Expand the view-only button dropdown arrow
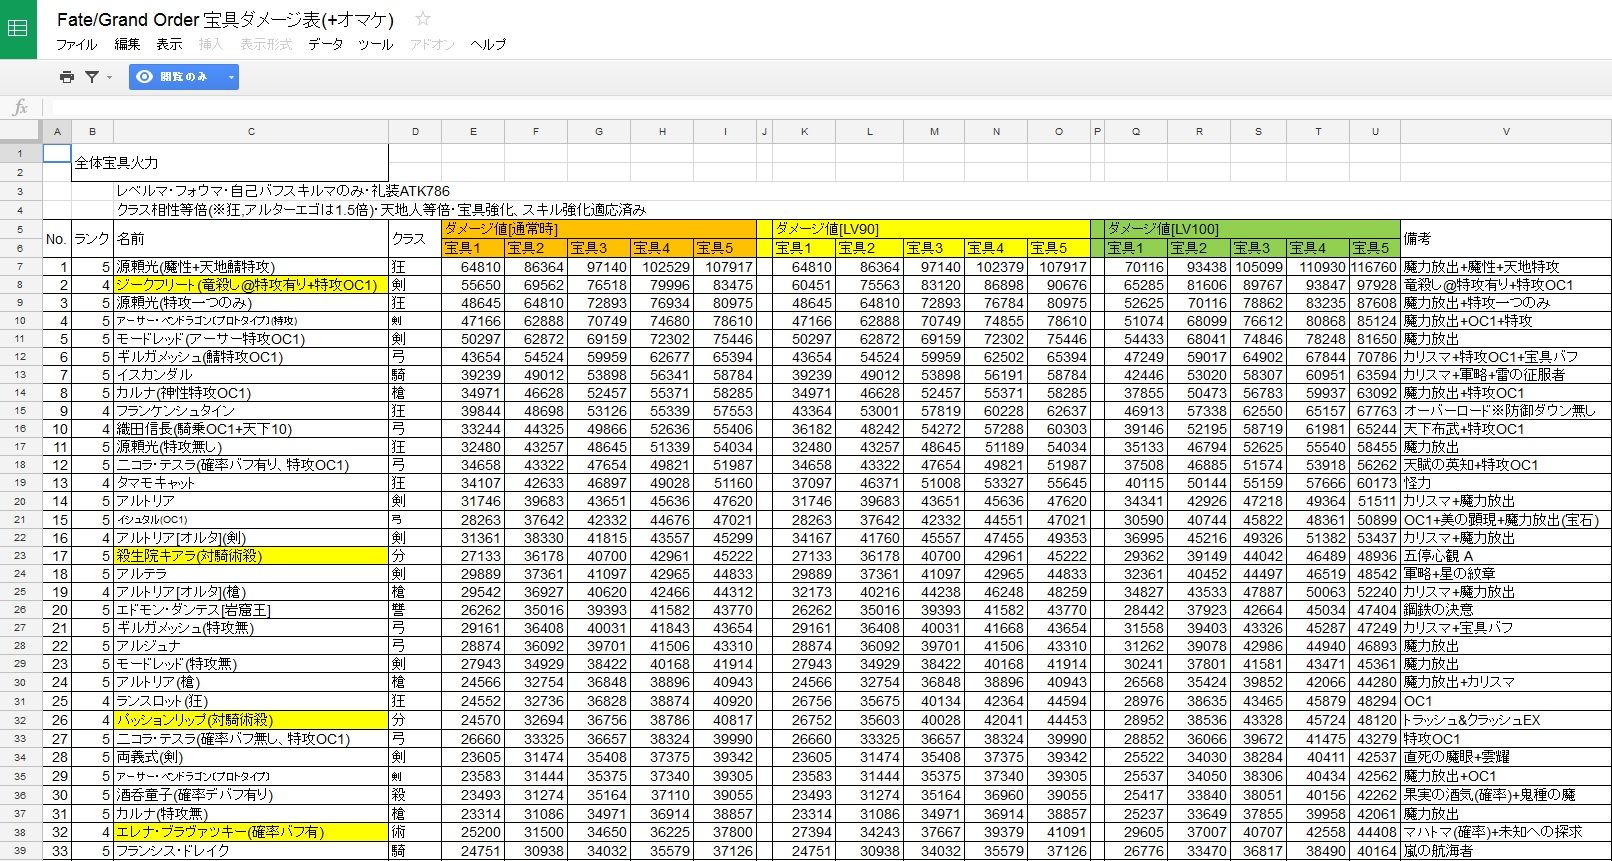The image size is (1612, 861). click(231, 77)
